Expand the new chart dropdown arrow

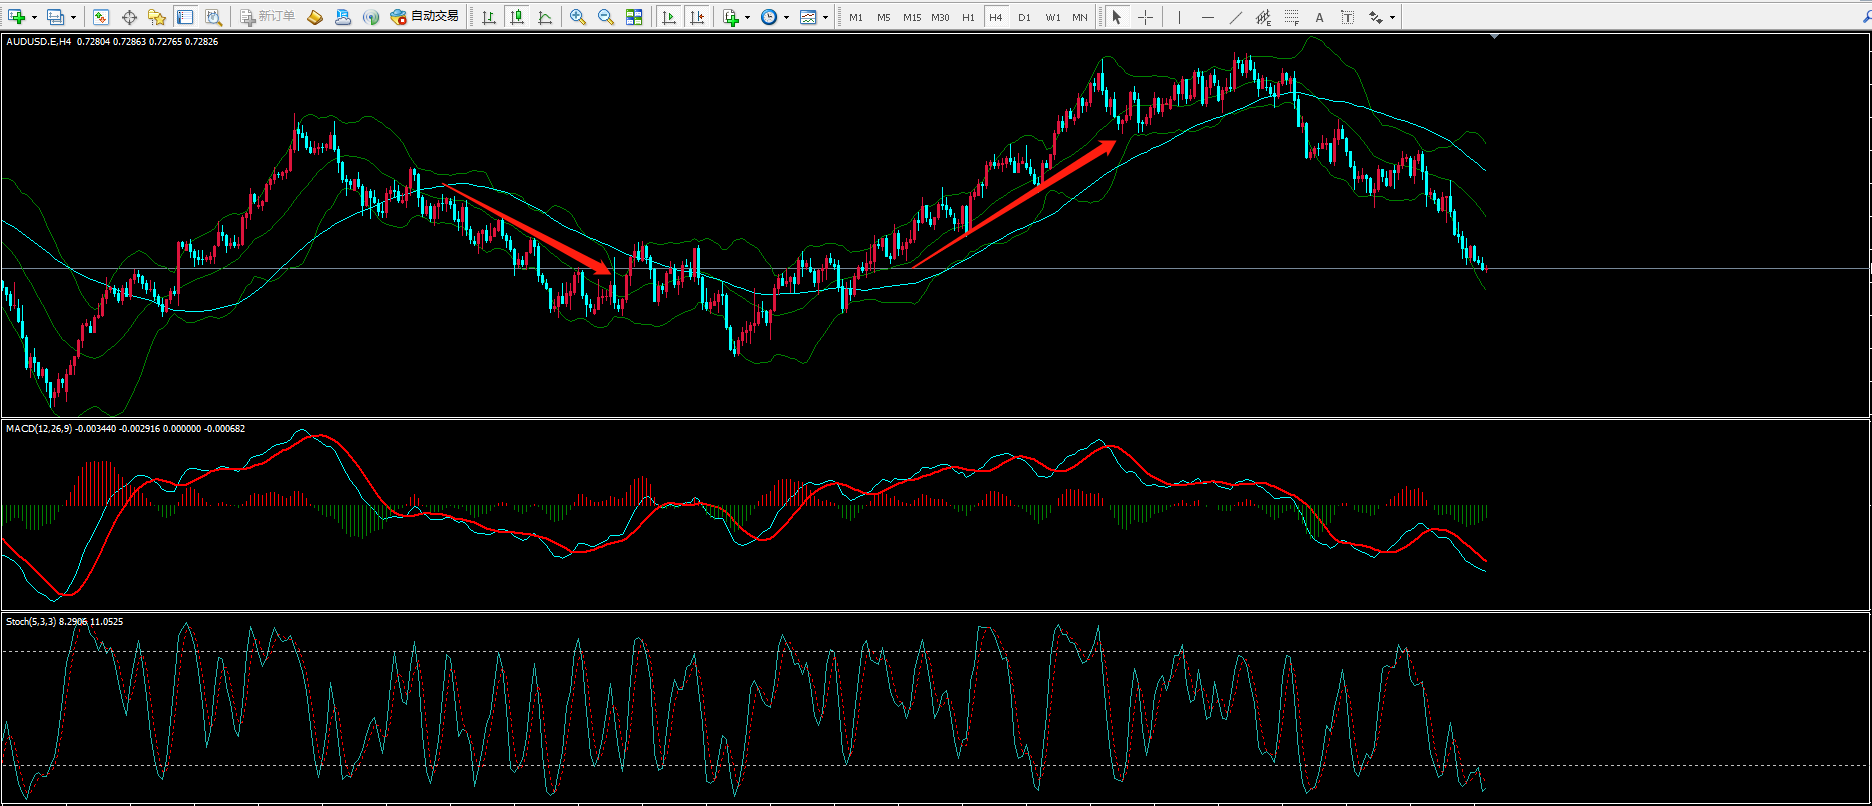tap(34, 18)
